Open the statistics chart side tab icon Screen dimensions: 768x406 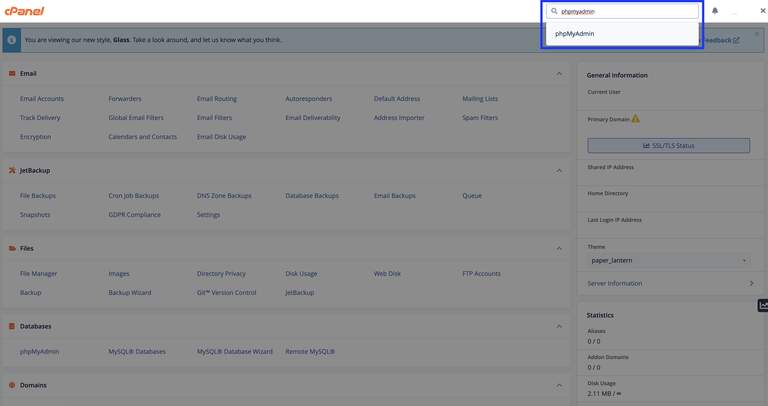click(x=763, y=305)
